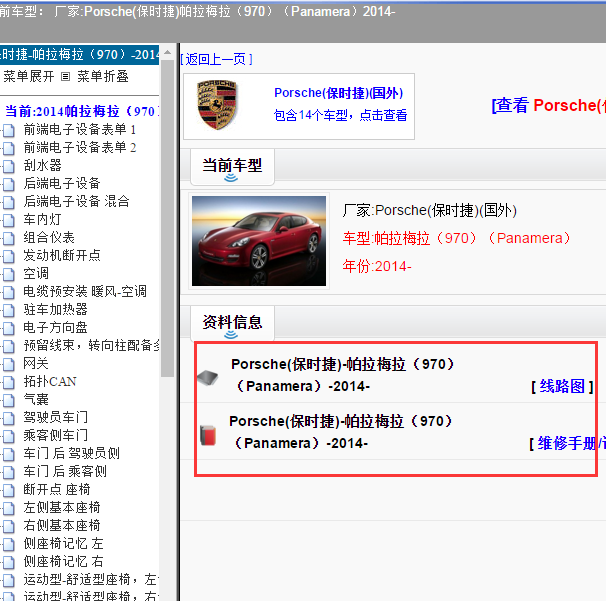This screenshot has height=601, width=606.
Task: Click the gray chip icon beside 线路图 entry
Action: [208, 377]
